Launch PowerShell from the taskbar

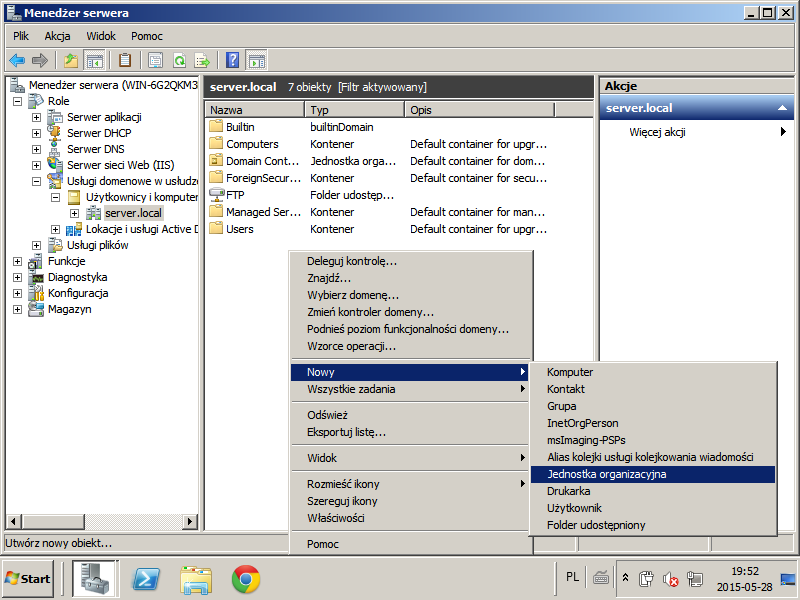click(x=146, y=579)
